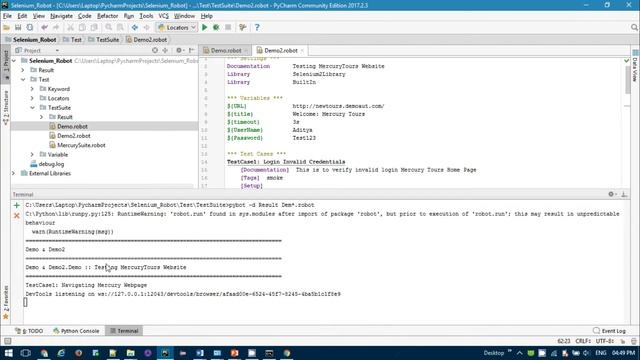Screen dimensions: 640x360
Task: Expand the top-level Result folder
Action: [x=23, y=70]
